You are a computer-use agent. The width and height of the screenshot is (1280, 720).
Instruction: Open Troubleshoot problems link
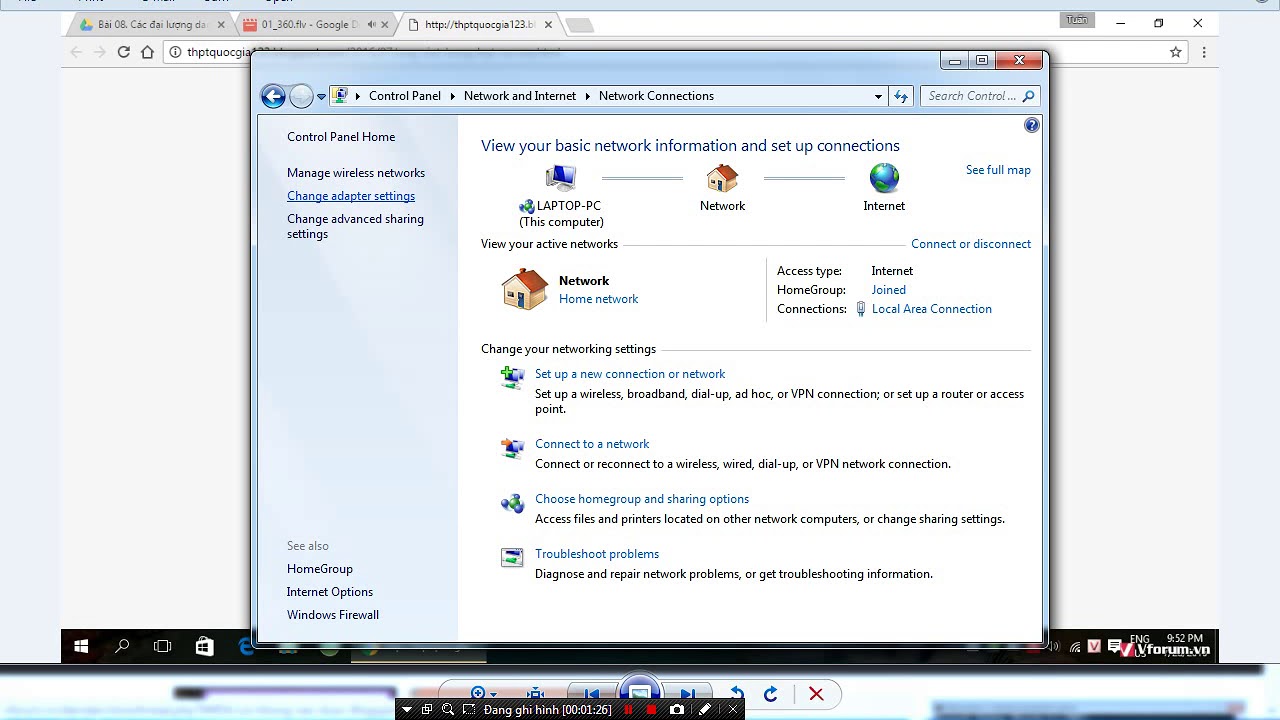(x=597, y=554)
